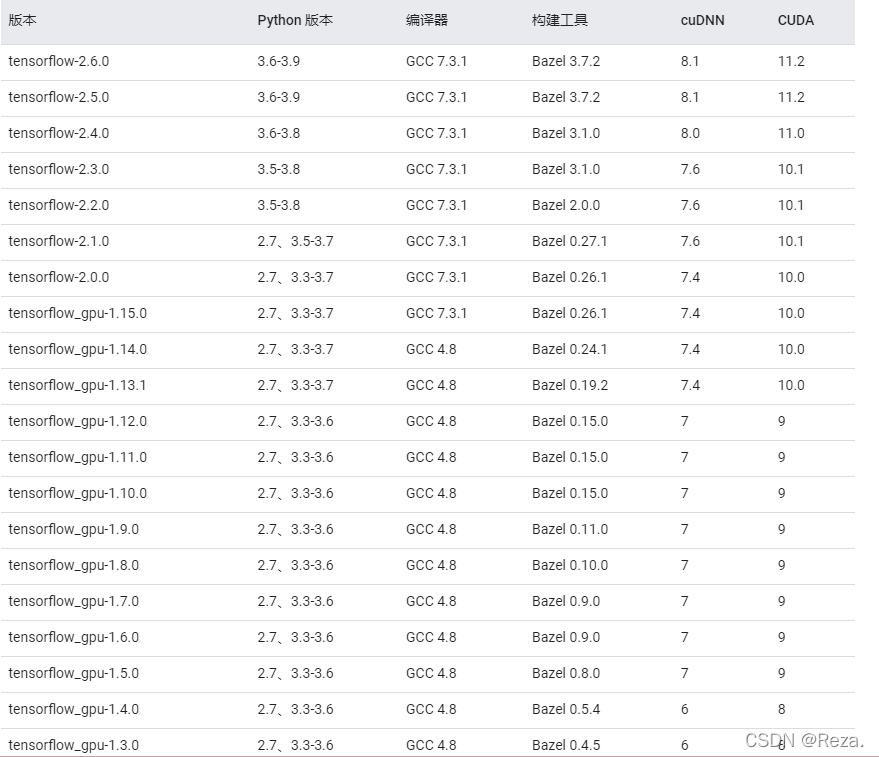The height and width of the screenshot is (757, 879).
Task: Select the tensorflow_gpu-1.7.0 cell
Action: [x=73, y=601]
